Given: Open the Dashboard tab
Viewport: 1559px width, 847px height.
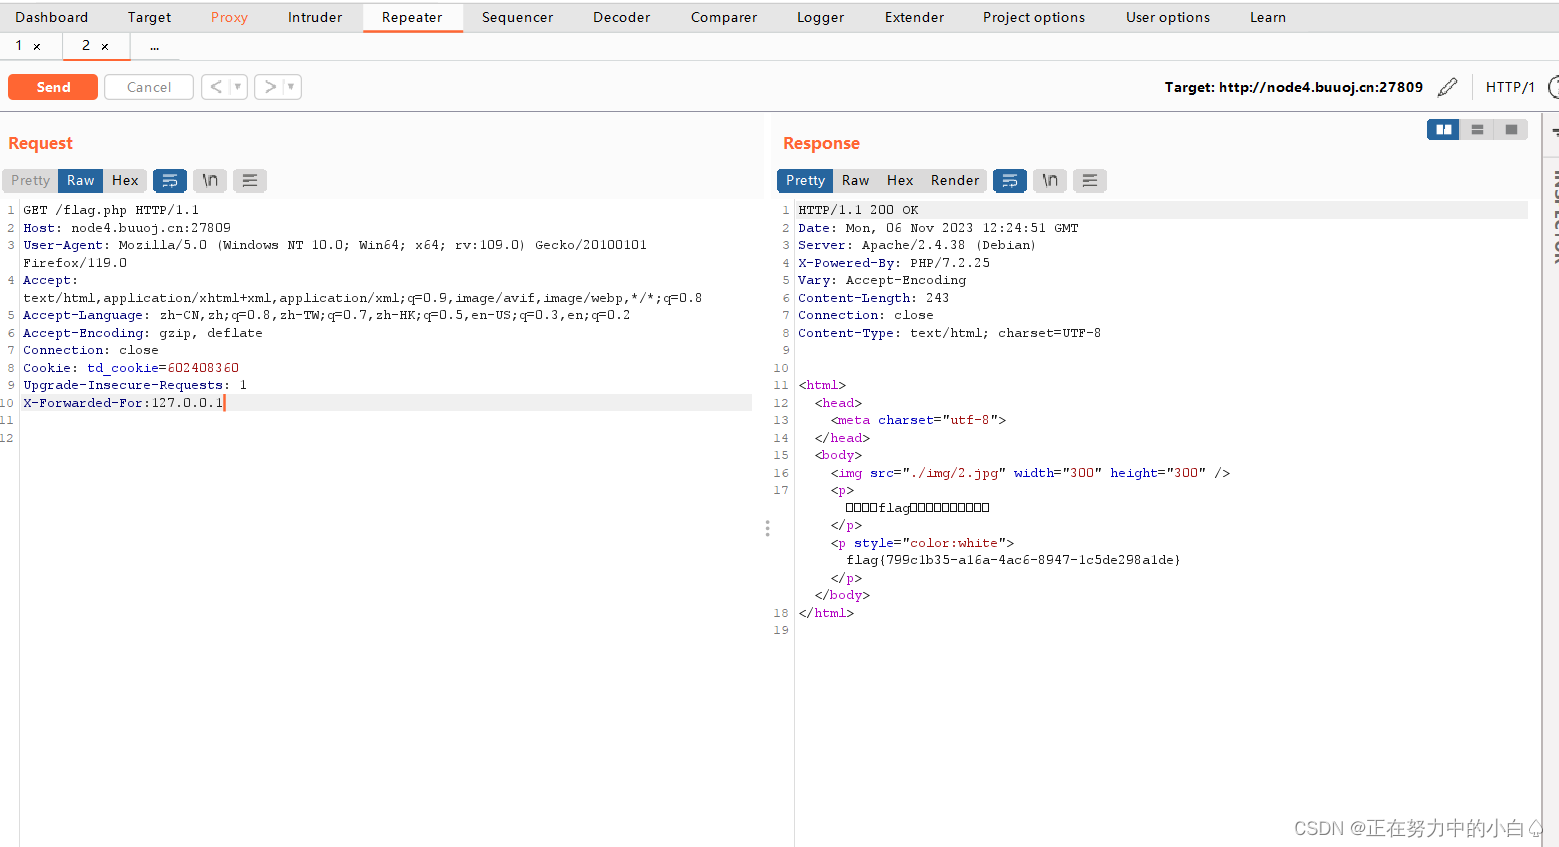Looking at the screenshot, I should [52, 17].
